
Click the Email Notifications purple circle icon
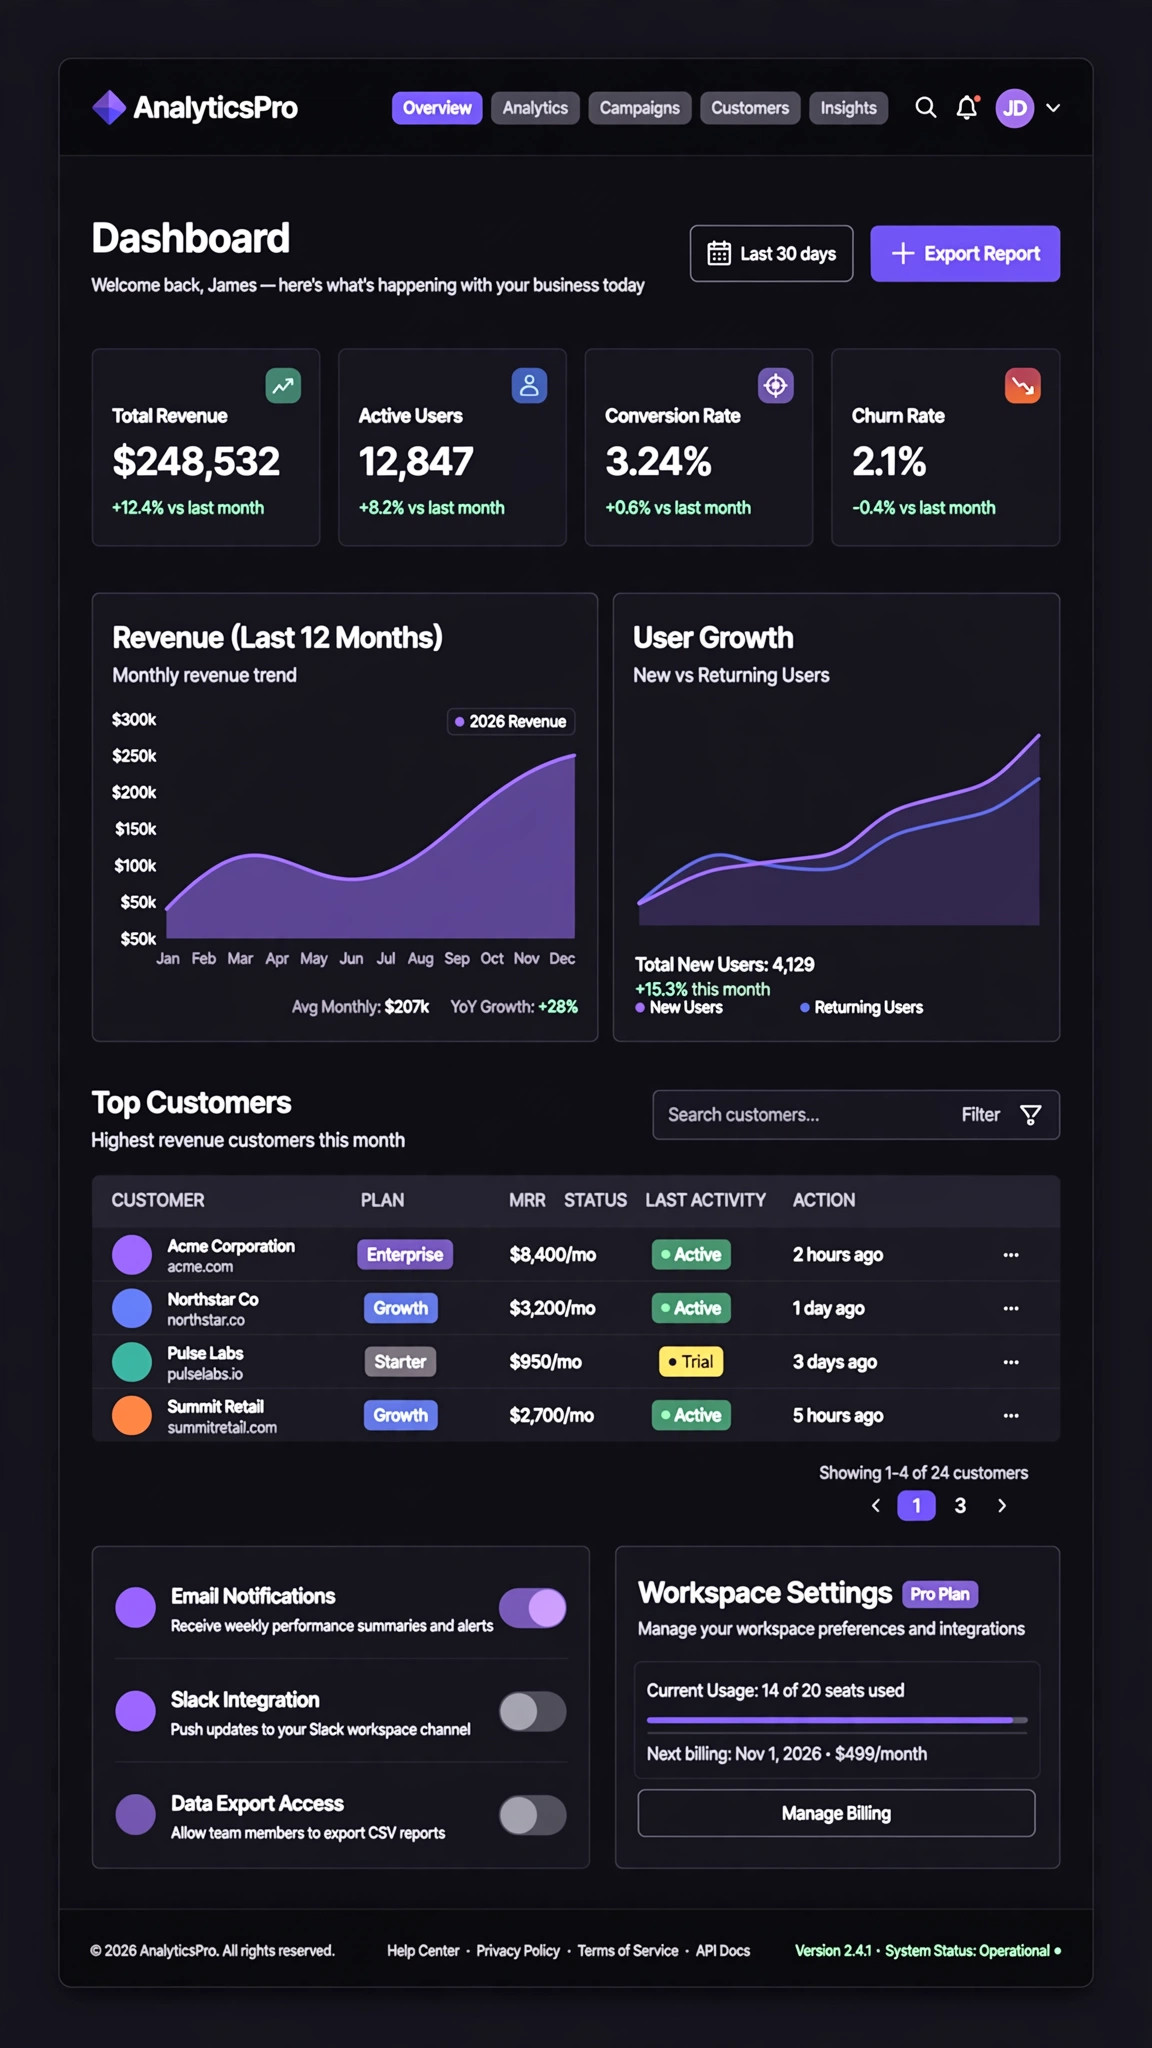(135, 1608)
